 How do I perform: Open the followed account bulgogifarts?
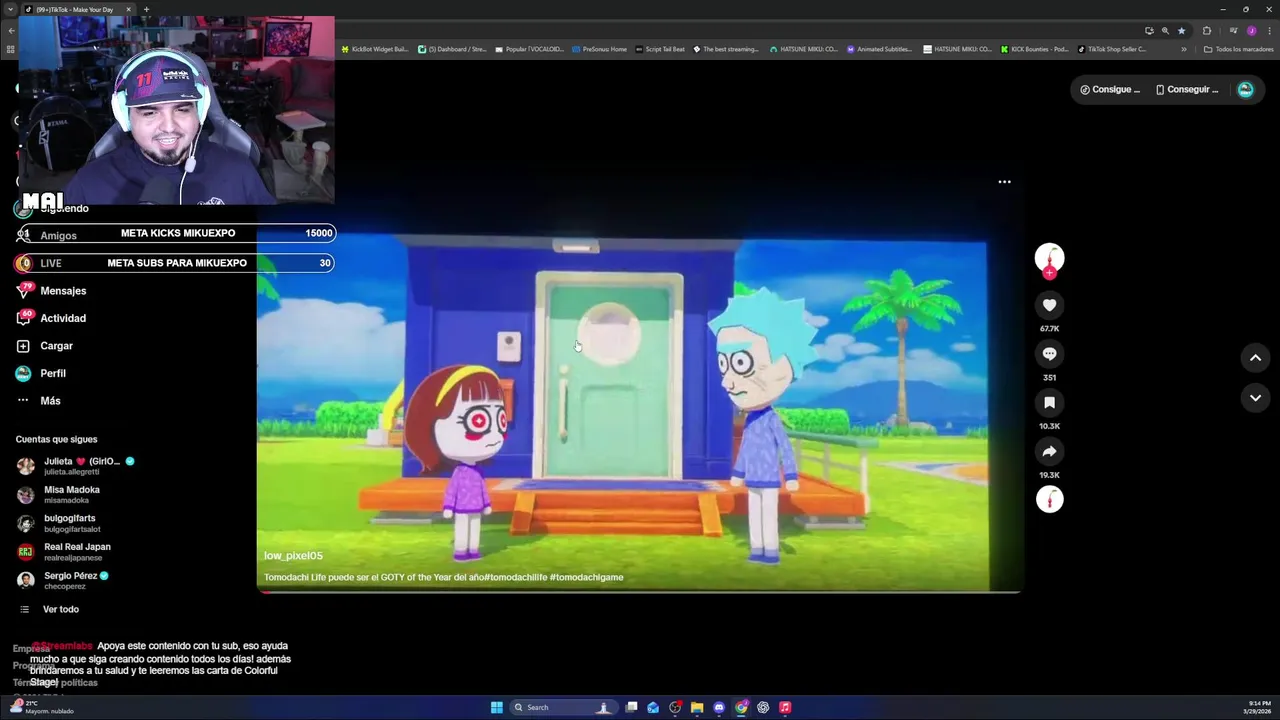[60, 523]
